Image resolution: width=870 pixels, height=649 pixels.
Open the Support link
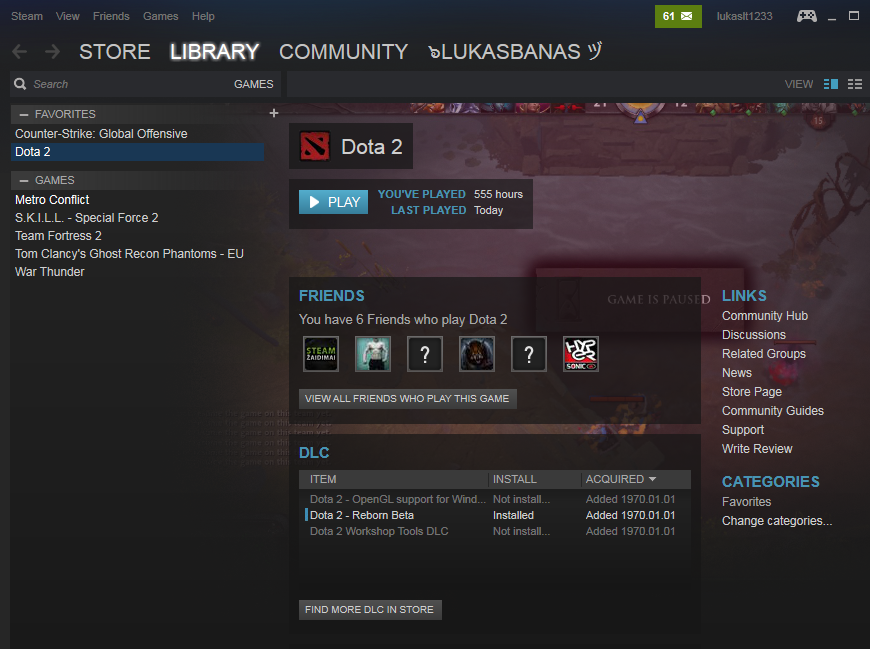pyautogui.click(x=743, y=429)
